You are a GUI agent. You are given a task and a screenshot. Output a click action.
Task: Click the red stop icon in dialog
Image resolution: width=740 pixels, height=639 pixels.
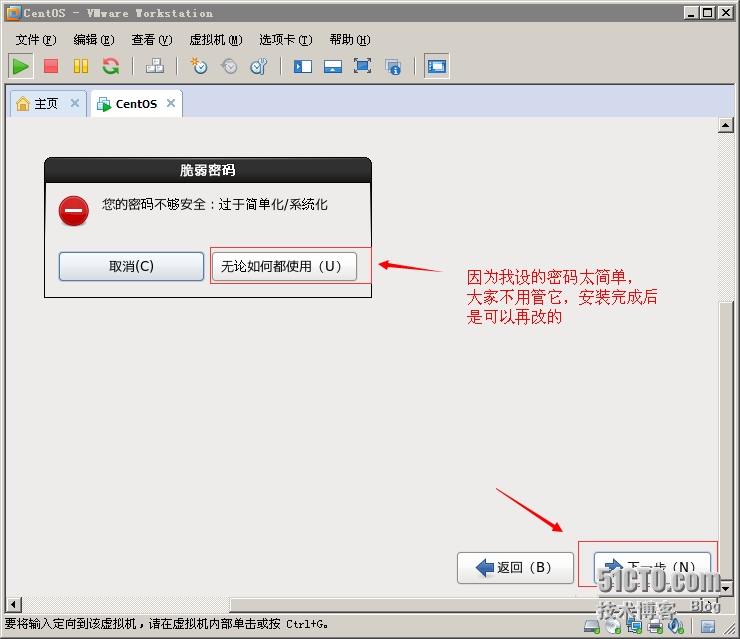tap(74, 211)
